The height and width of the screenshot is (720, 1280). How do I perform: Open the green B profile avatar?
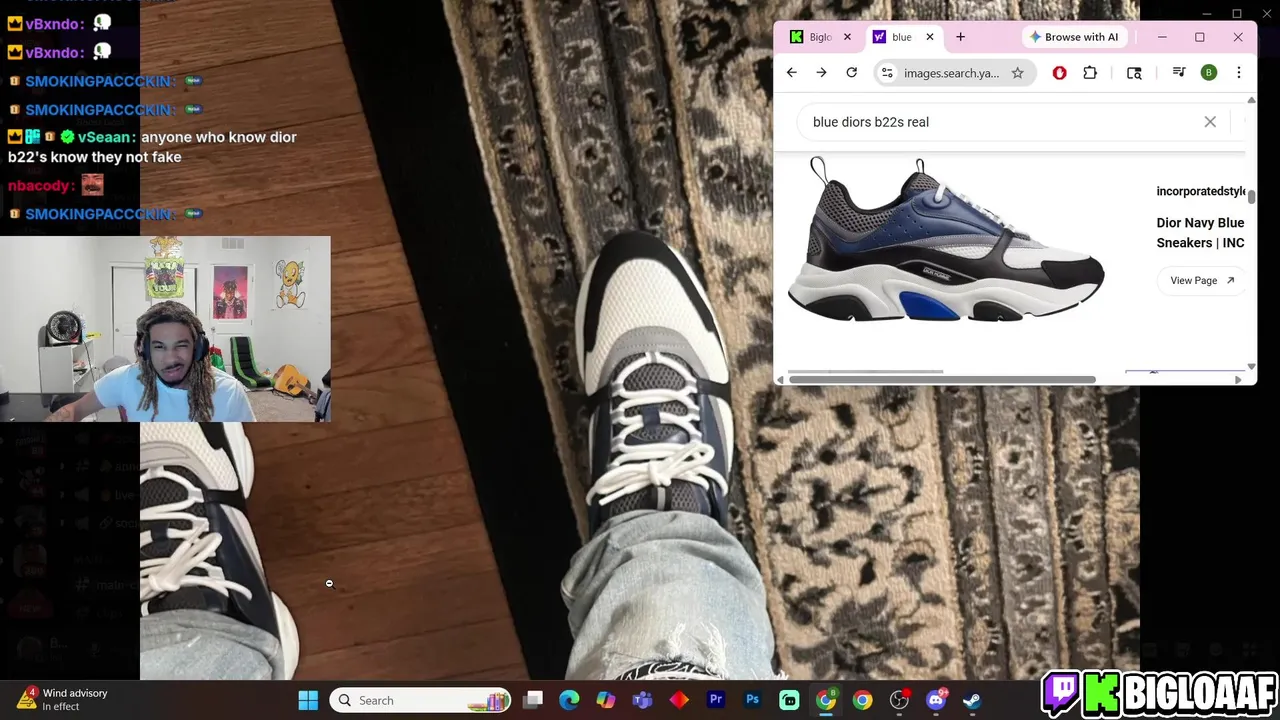(1208, 72)
